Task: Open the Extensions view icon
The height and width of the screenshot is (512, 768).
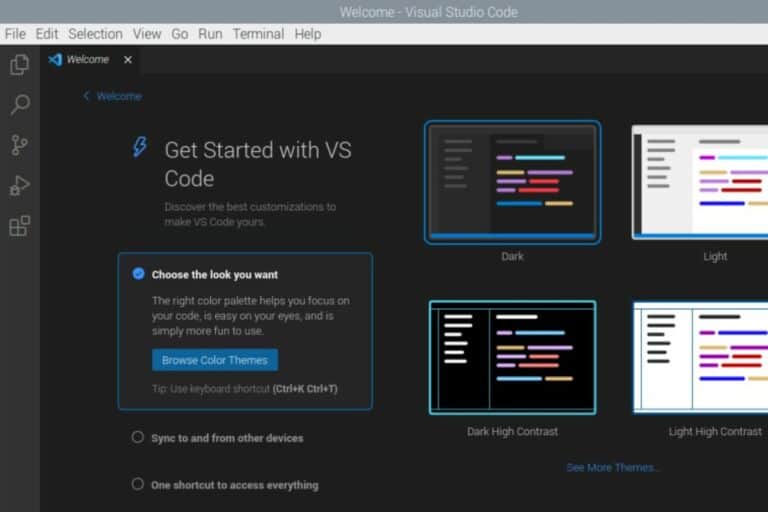Action: coord(20,226)
